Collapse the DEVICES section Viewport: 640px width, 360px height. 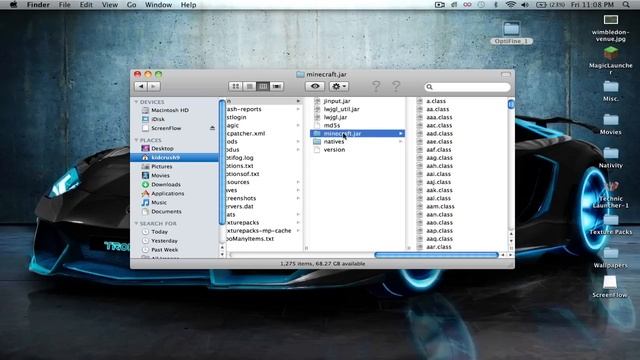point(136,102)
